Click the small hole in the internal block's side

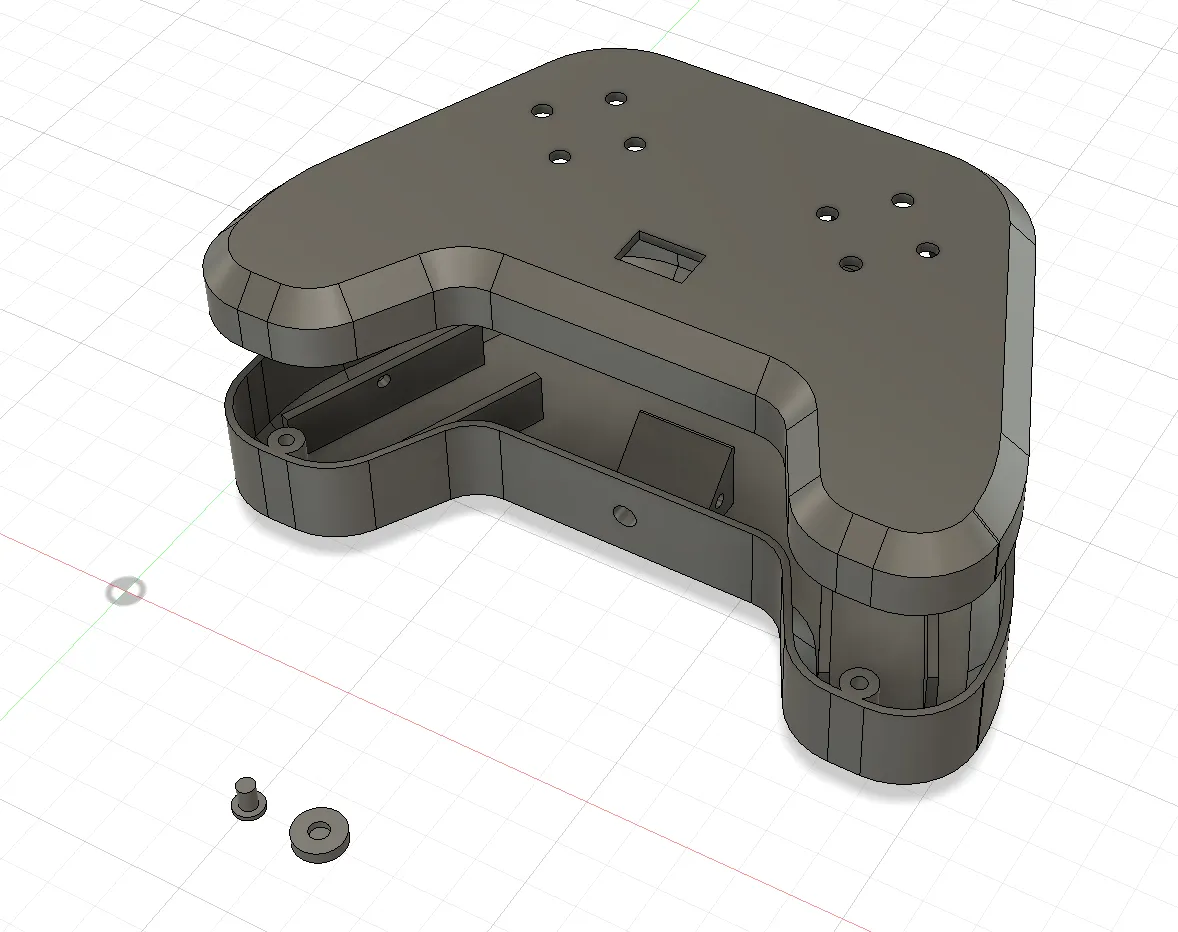tap(718, 497)
